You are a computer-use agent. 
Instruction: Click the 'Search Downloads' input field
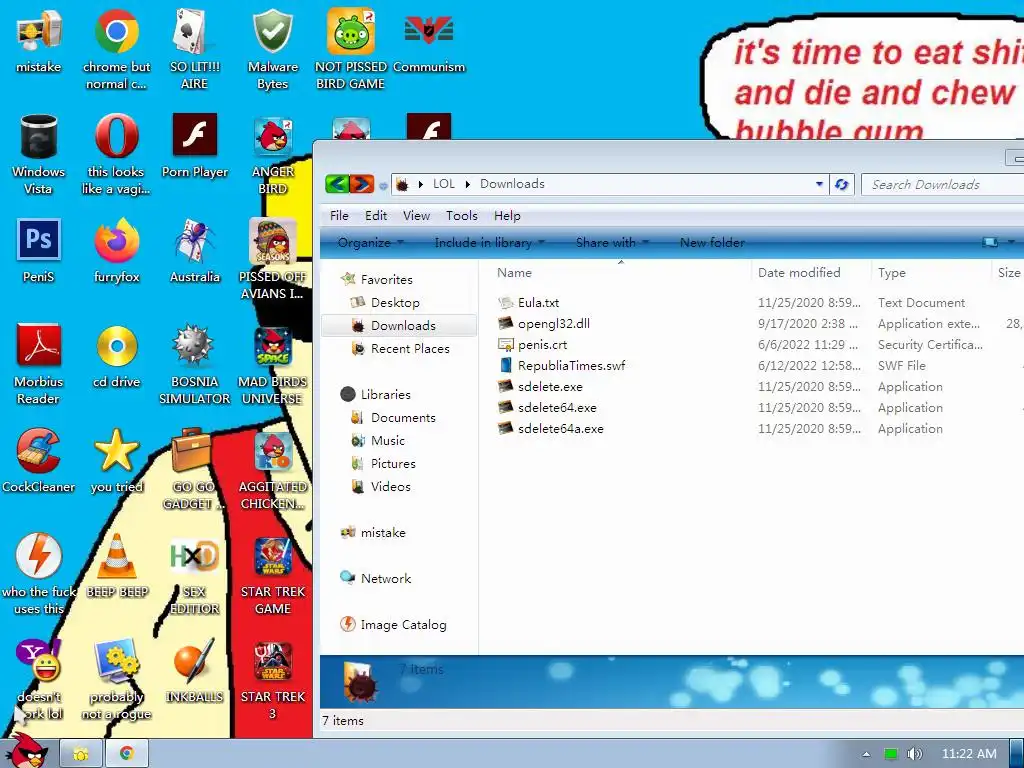tap(943, 184)
